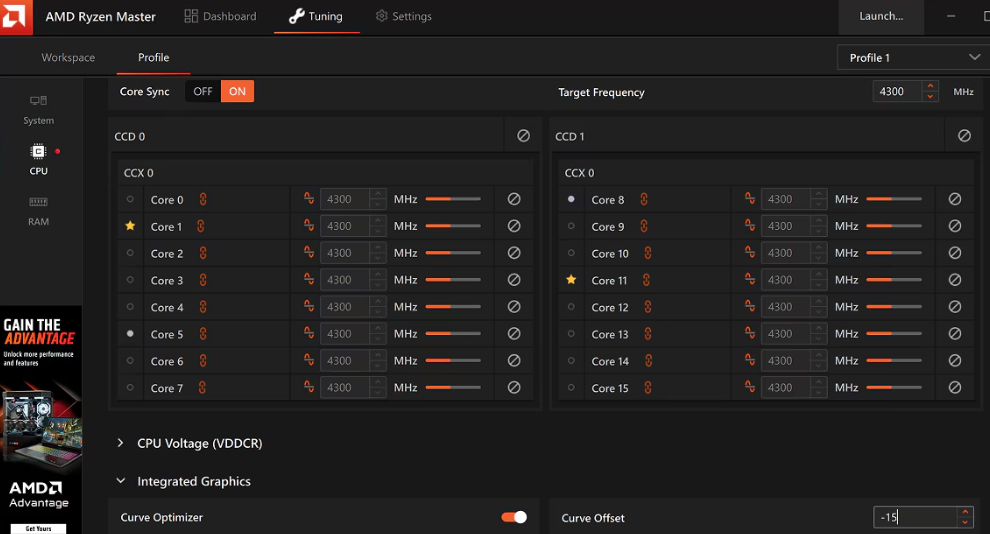Click the disable icon at end of Core 11 row
This screenshot has width=990, height=534.
[x=955, y=280]
